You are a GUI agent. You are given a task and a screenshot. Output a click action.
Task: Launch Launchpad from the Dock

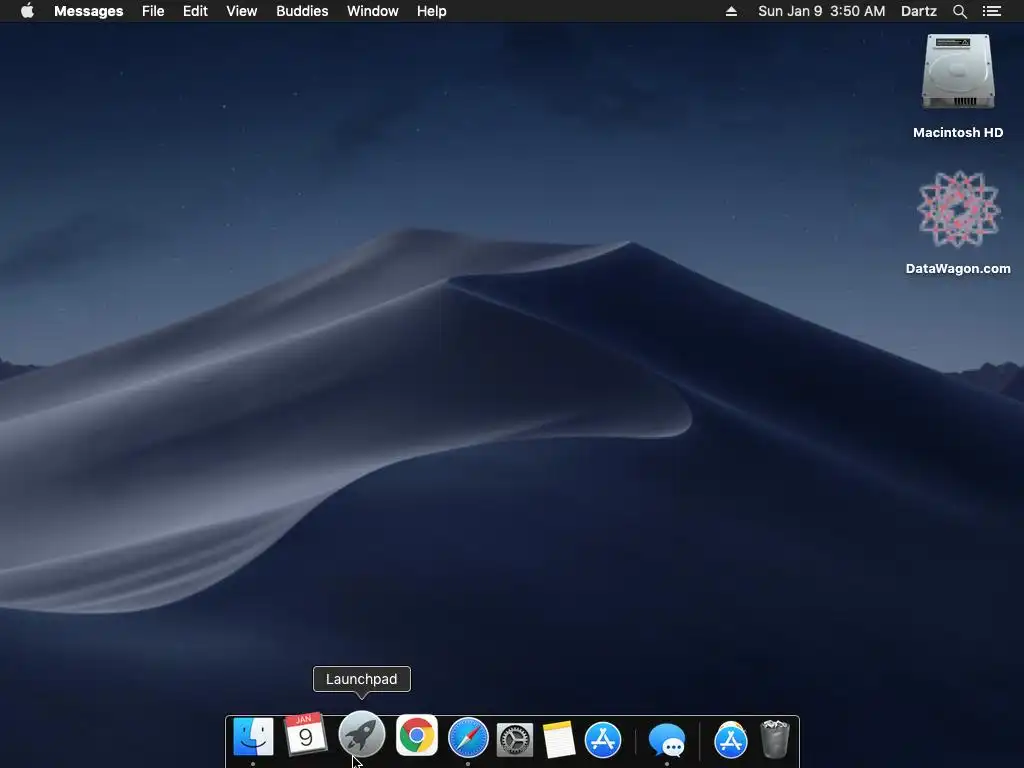[x=361, y=734]
